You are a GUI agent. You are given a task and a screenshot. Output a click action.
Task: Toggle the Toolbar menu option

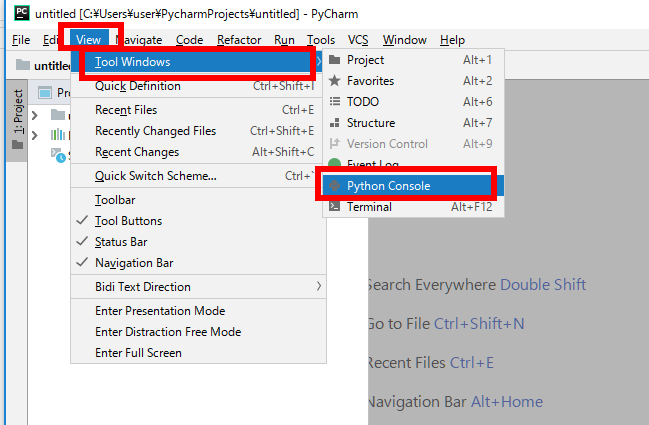click(x=199, y=200)
